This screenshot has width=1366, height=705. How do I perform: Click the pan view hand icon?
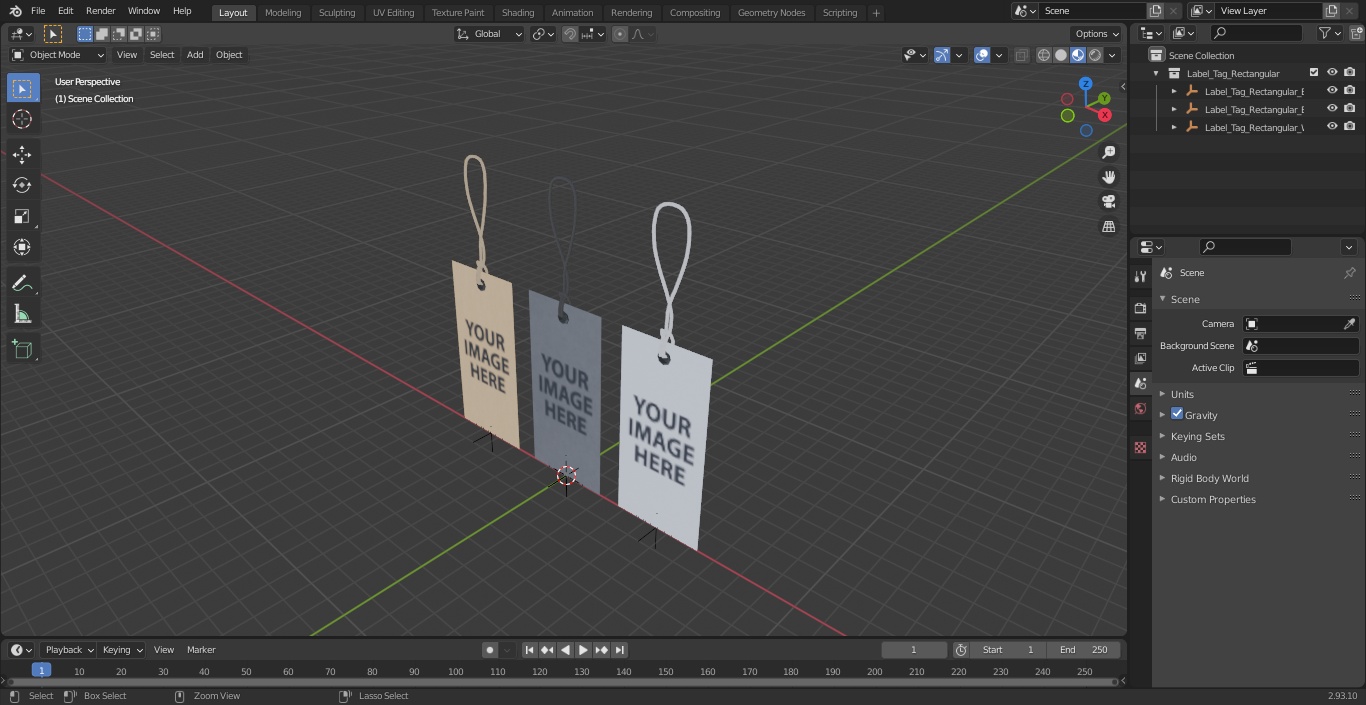point(1108,177)
